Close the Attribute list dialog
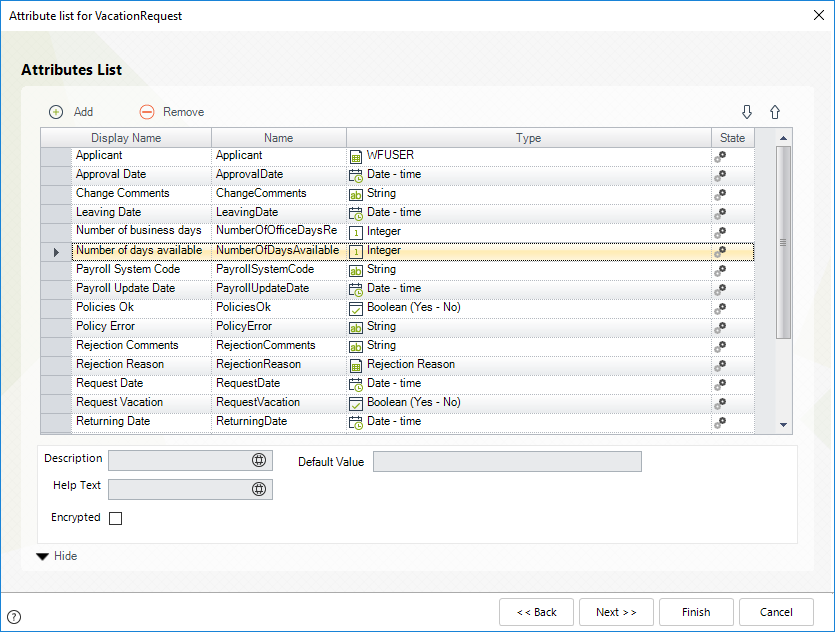 (819, 15)
